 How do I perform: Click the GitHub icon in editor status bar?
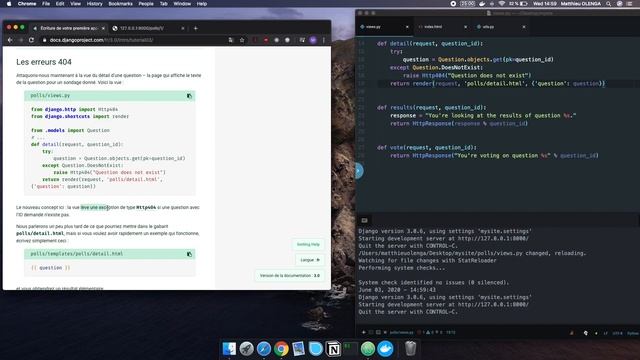(x=586, y=333)
